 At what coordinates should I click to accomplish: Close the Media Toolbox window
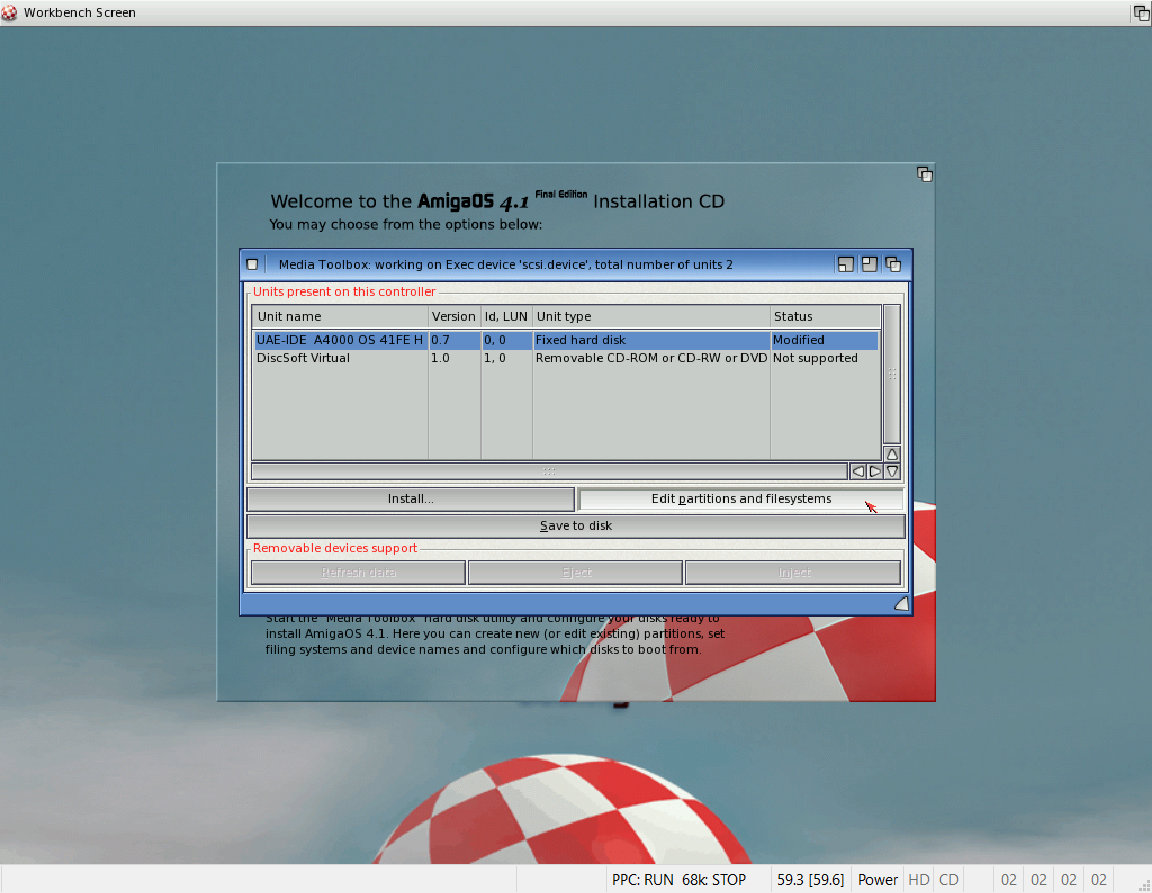[252, 265]
